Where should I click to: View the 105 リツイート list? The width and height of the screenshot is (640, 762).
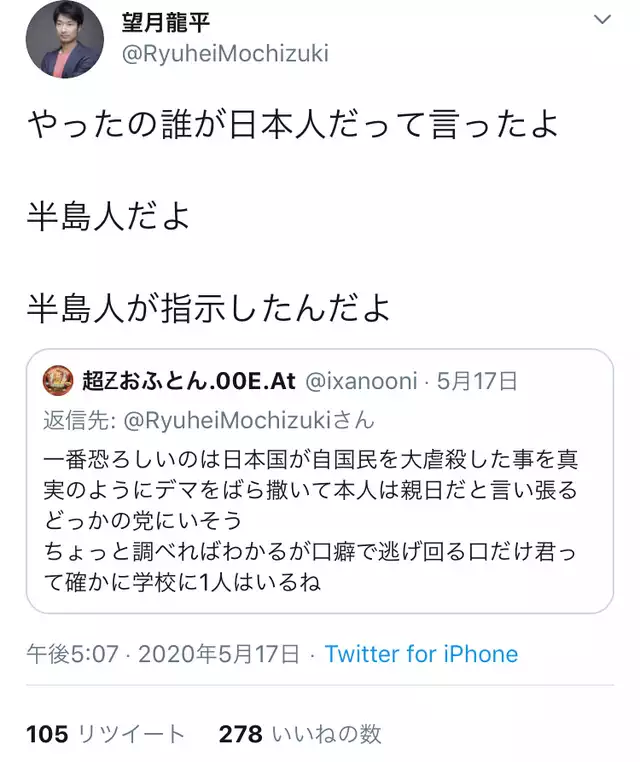tap(105, 734)
